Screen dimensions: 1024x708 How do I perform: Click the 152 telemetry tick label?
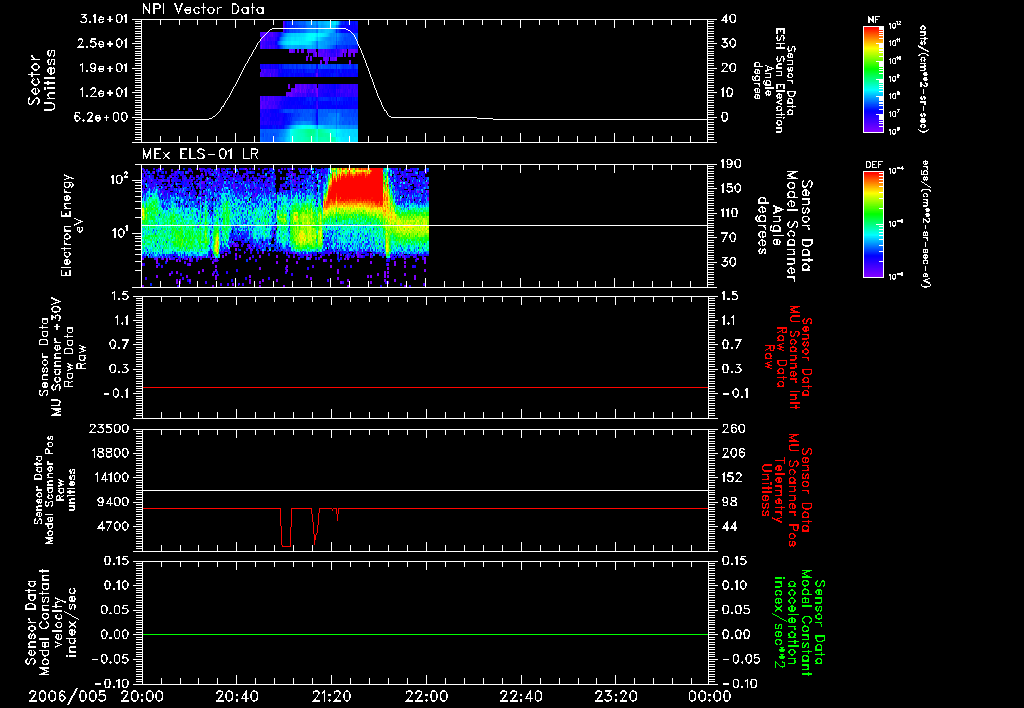pos(732,477)
